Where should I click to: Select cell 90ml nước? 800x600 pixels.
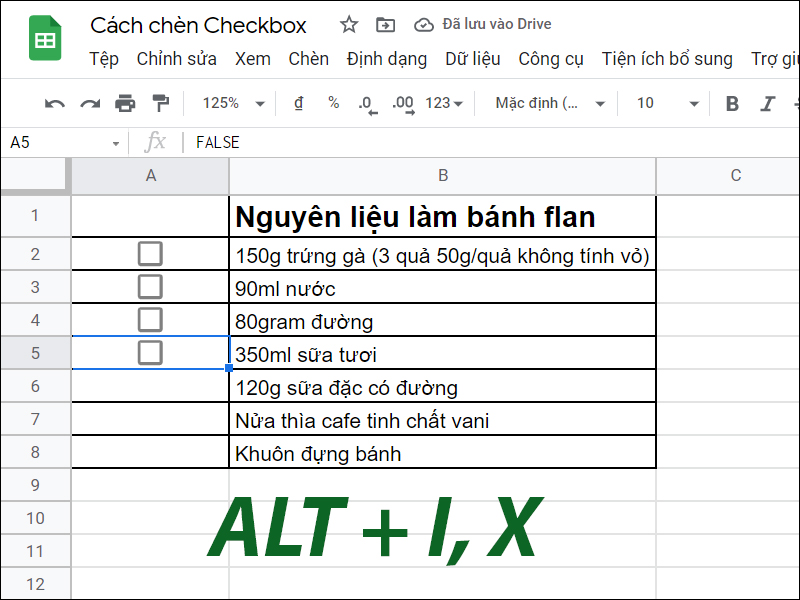(x=443, y=287)
